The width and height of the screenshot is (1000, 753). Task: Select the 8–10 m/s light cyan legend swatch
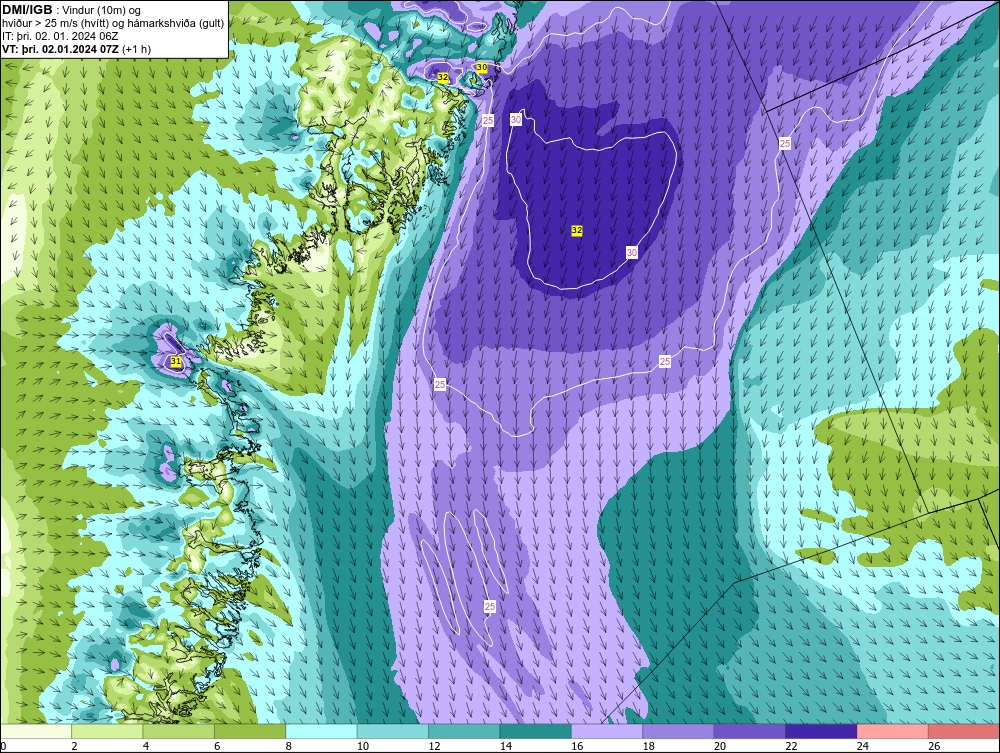tap(321, 731)
